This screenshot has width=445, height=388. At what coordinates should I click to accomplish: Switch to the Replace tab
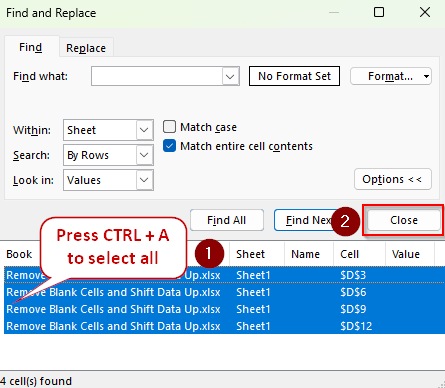[x=86, y=48]
